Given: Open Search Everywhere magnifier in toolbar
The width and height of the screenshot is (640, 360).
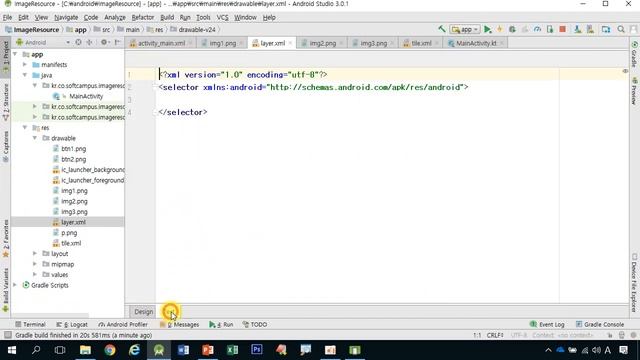Looking at the screenshot, I should coord(621,29).
